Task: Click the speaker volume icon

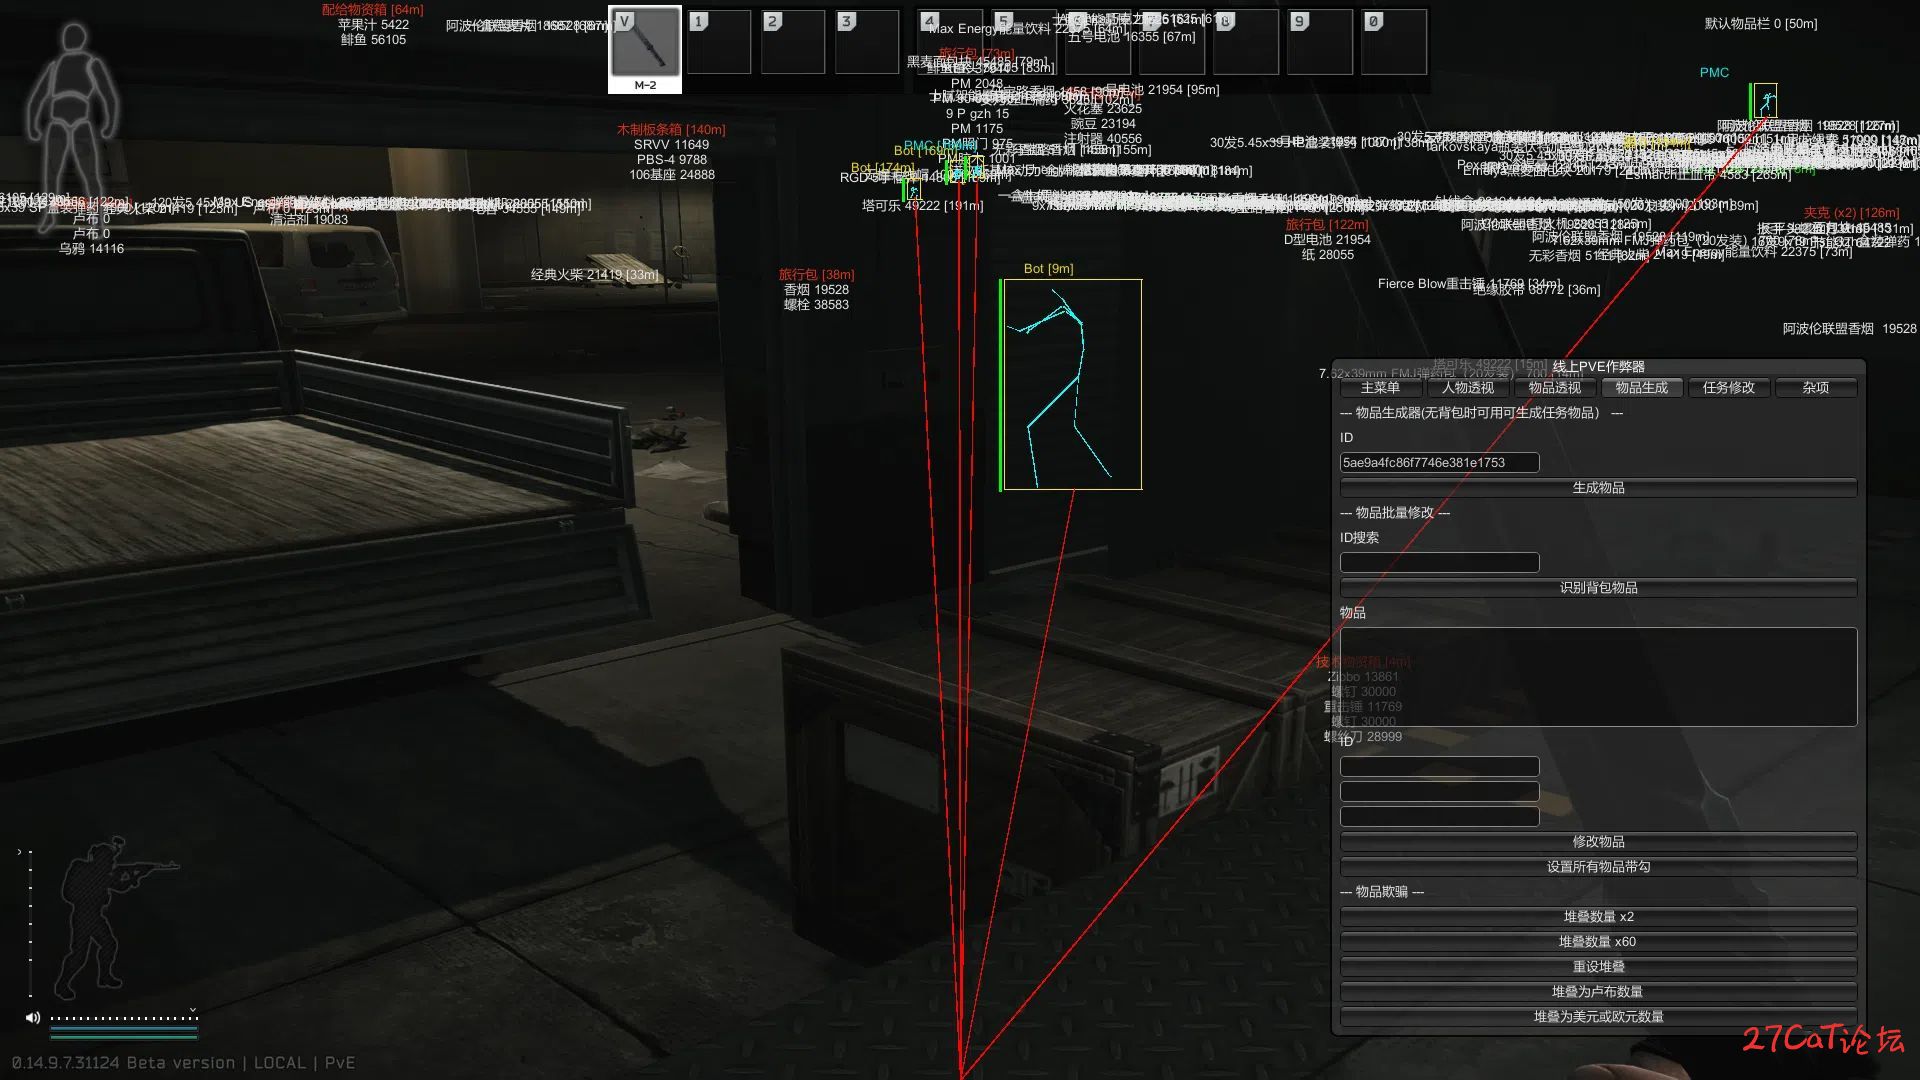Action: click(33, 1018)
